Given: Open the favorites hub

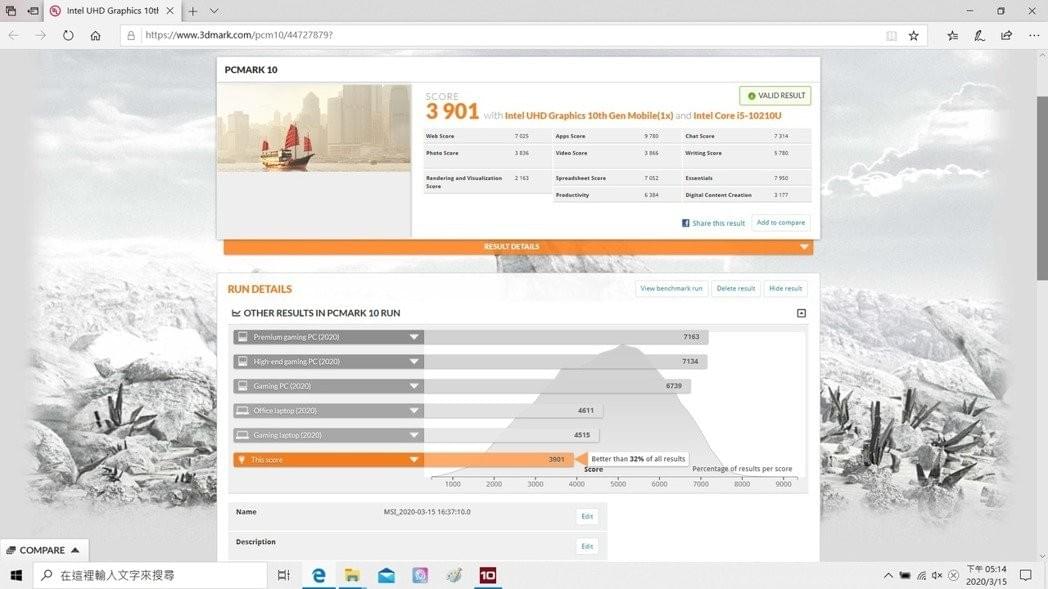Looking at the screenshot, I should coord(952,35).
